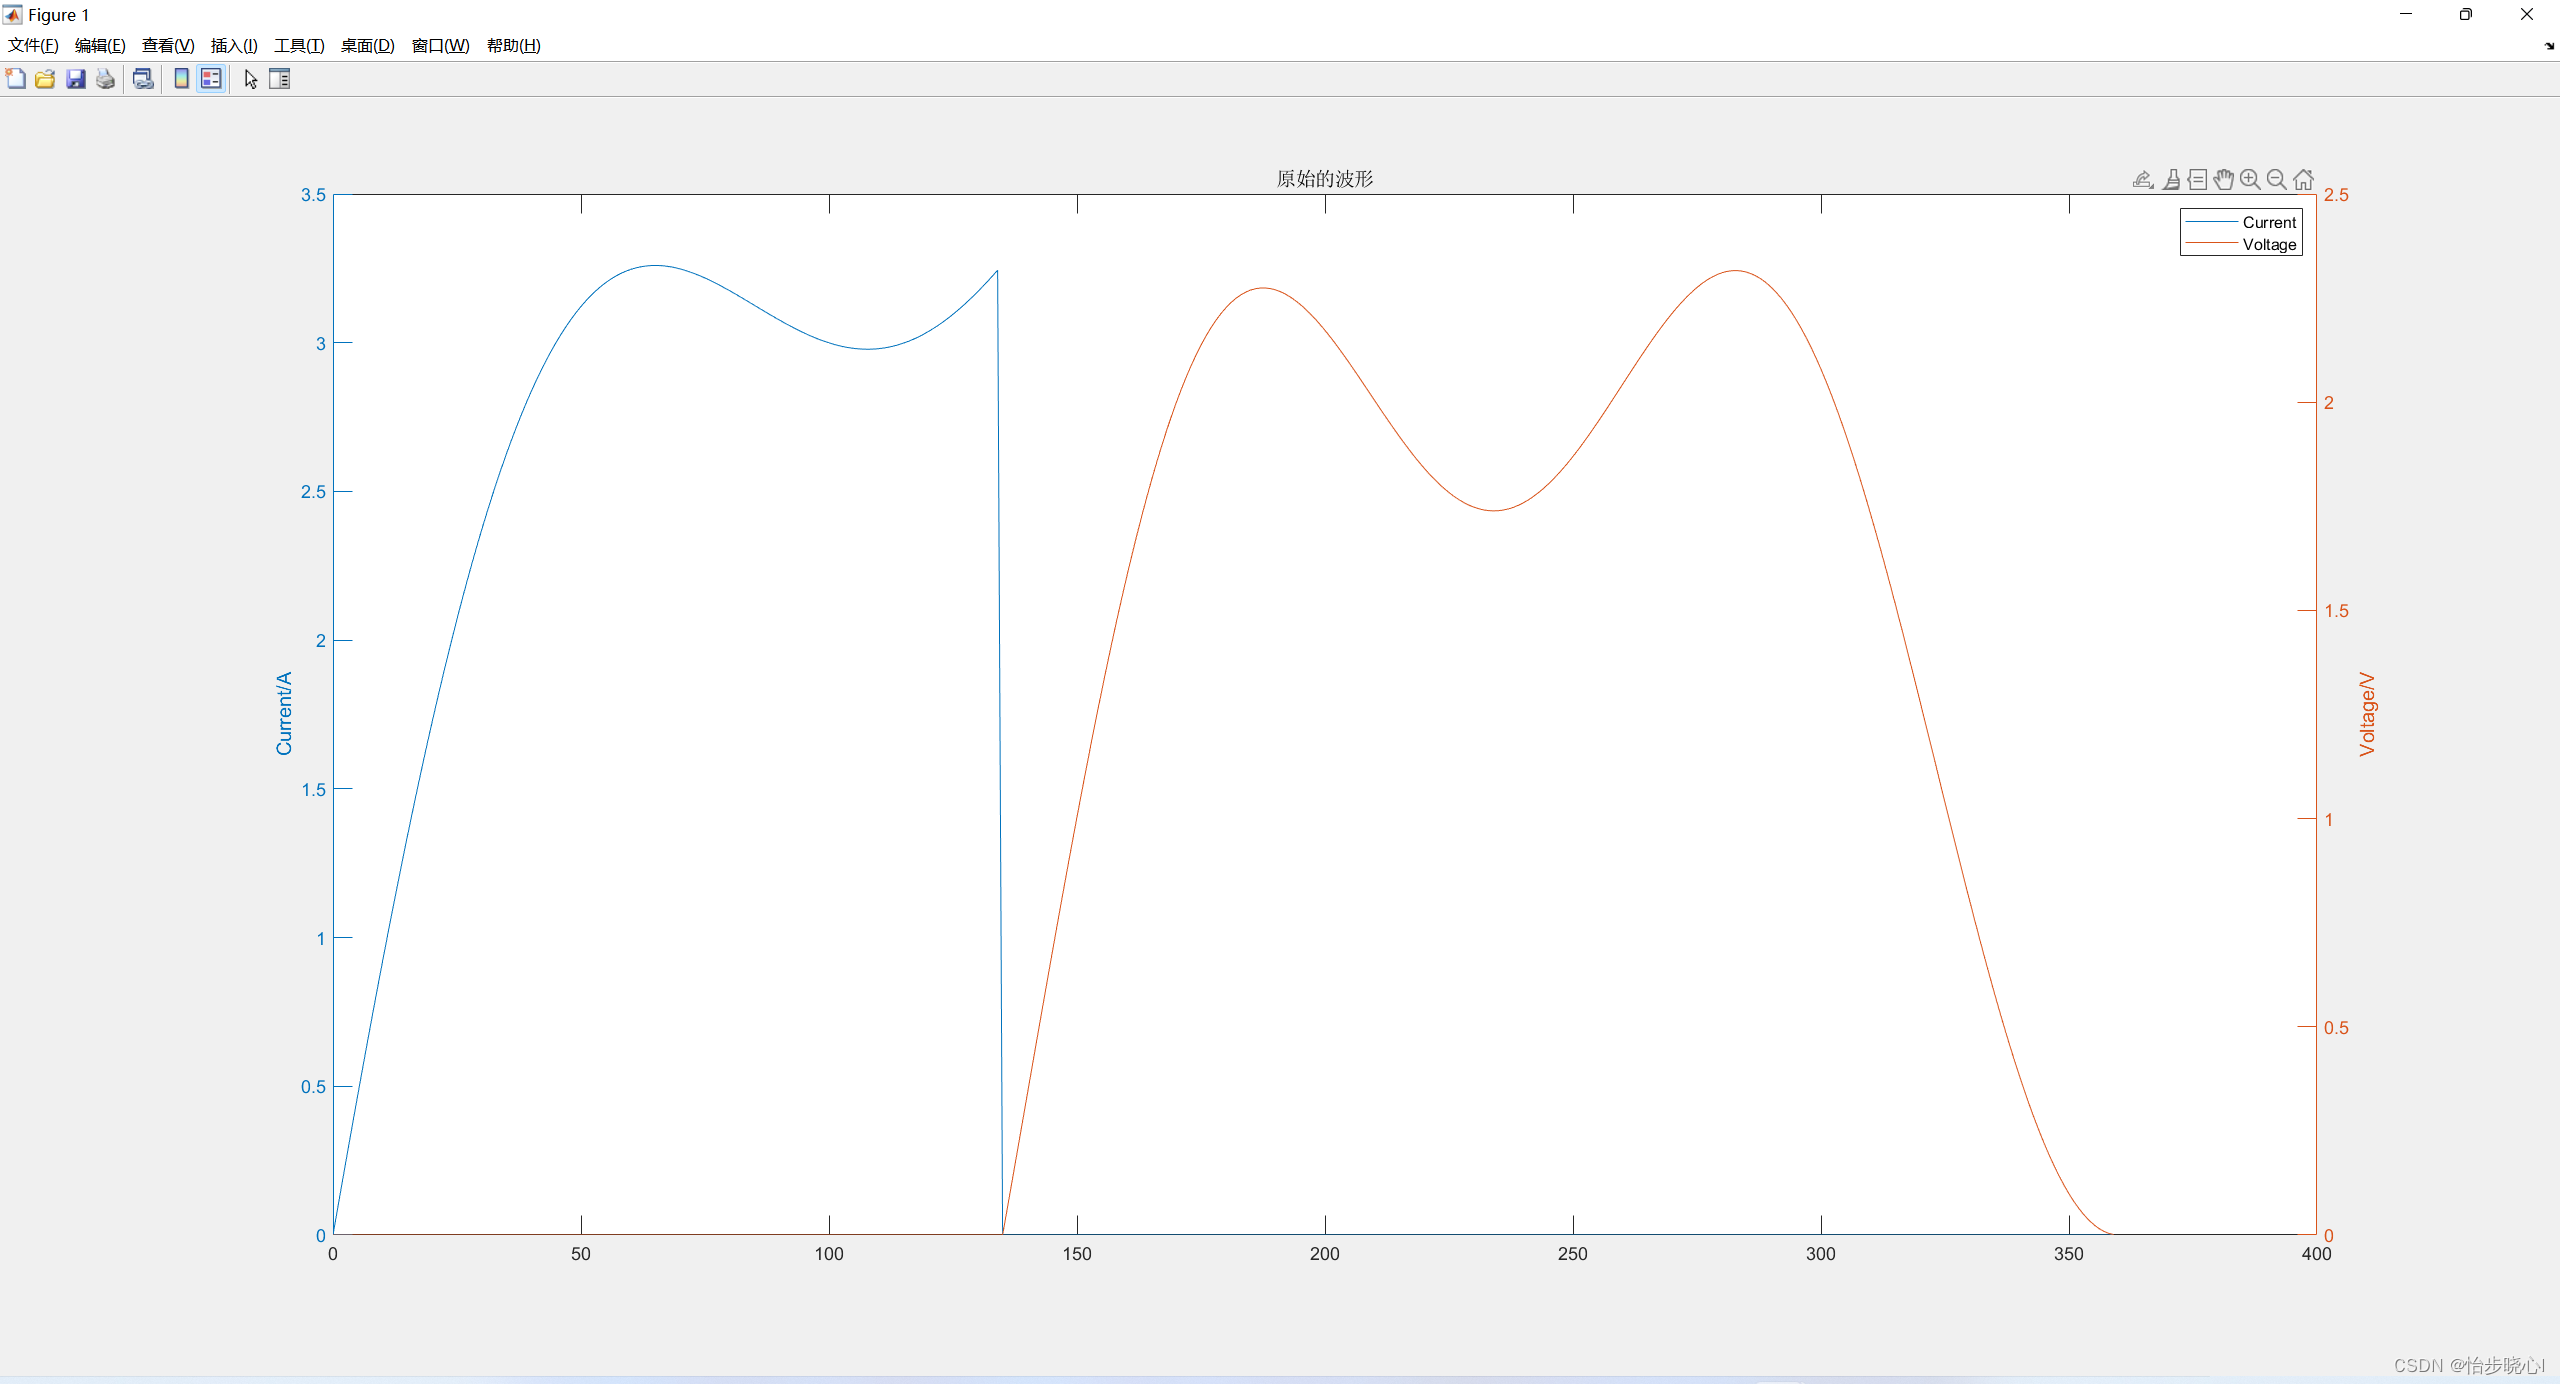This screenshot has height=1384, width=2560.
Task: Open the 编辑(E) menu
Action: click(100, 45)
